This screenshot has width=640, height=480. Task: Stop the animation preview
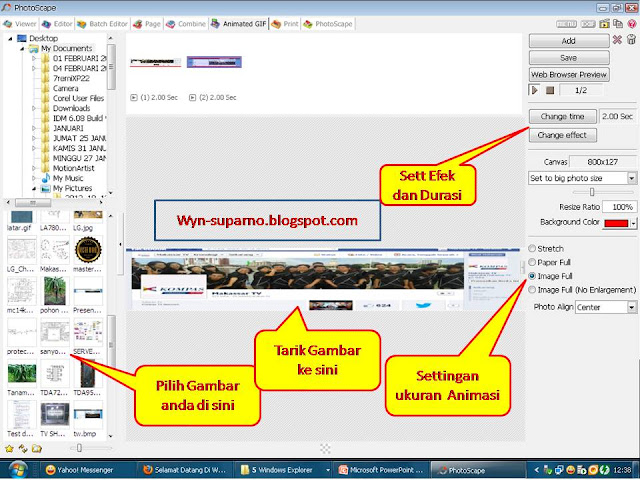550,90
